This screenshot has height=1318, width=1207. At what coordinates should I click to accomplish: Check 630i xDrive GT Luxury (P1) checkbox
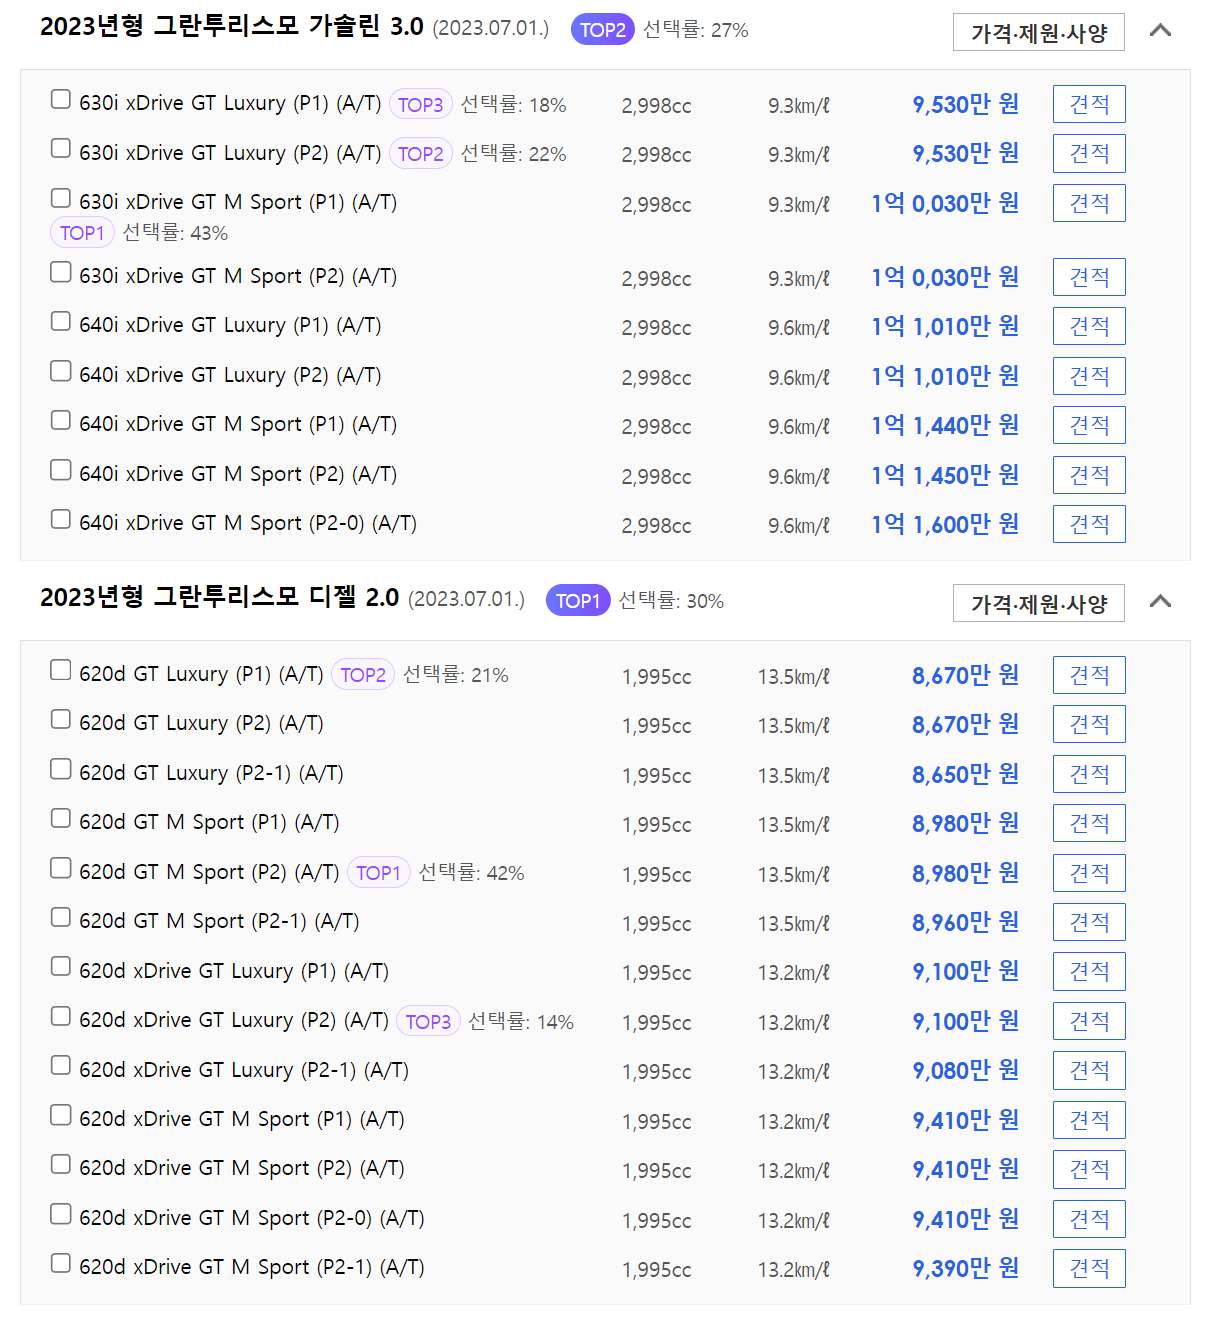61,99
